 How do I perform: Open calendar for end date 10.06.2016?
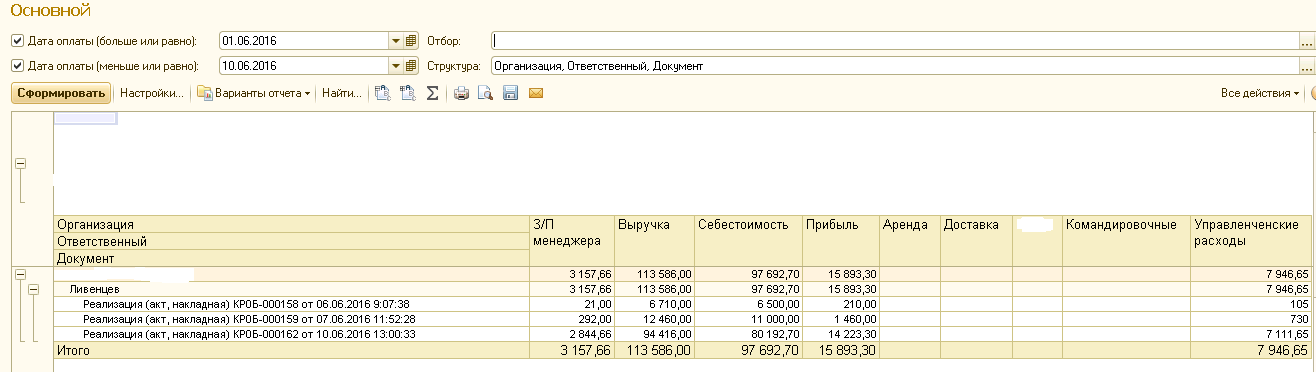click(x=410, y=66)
